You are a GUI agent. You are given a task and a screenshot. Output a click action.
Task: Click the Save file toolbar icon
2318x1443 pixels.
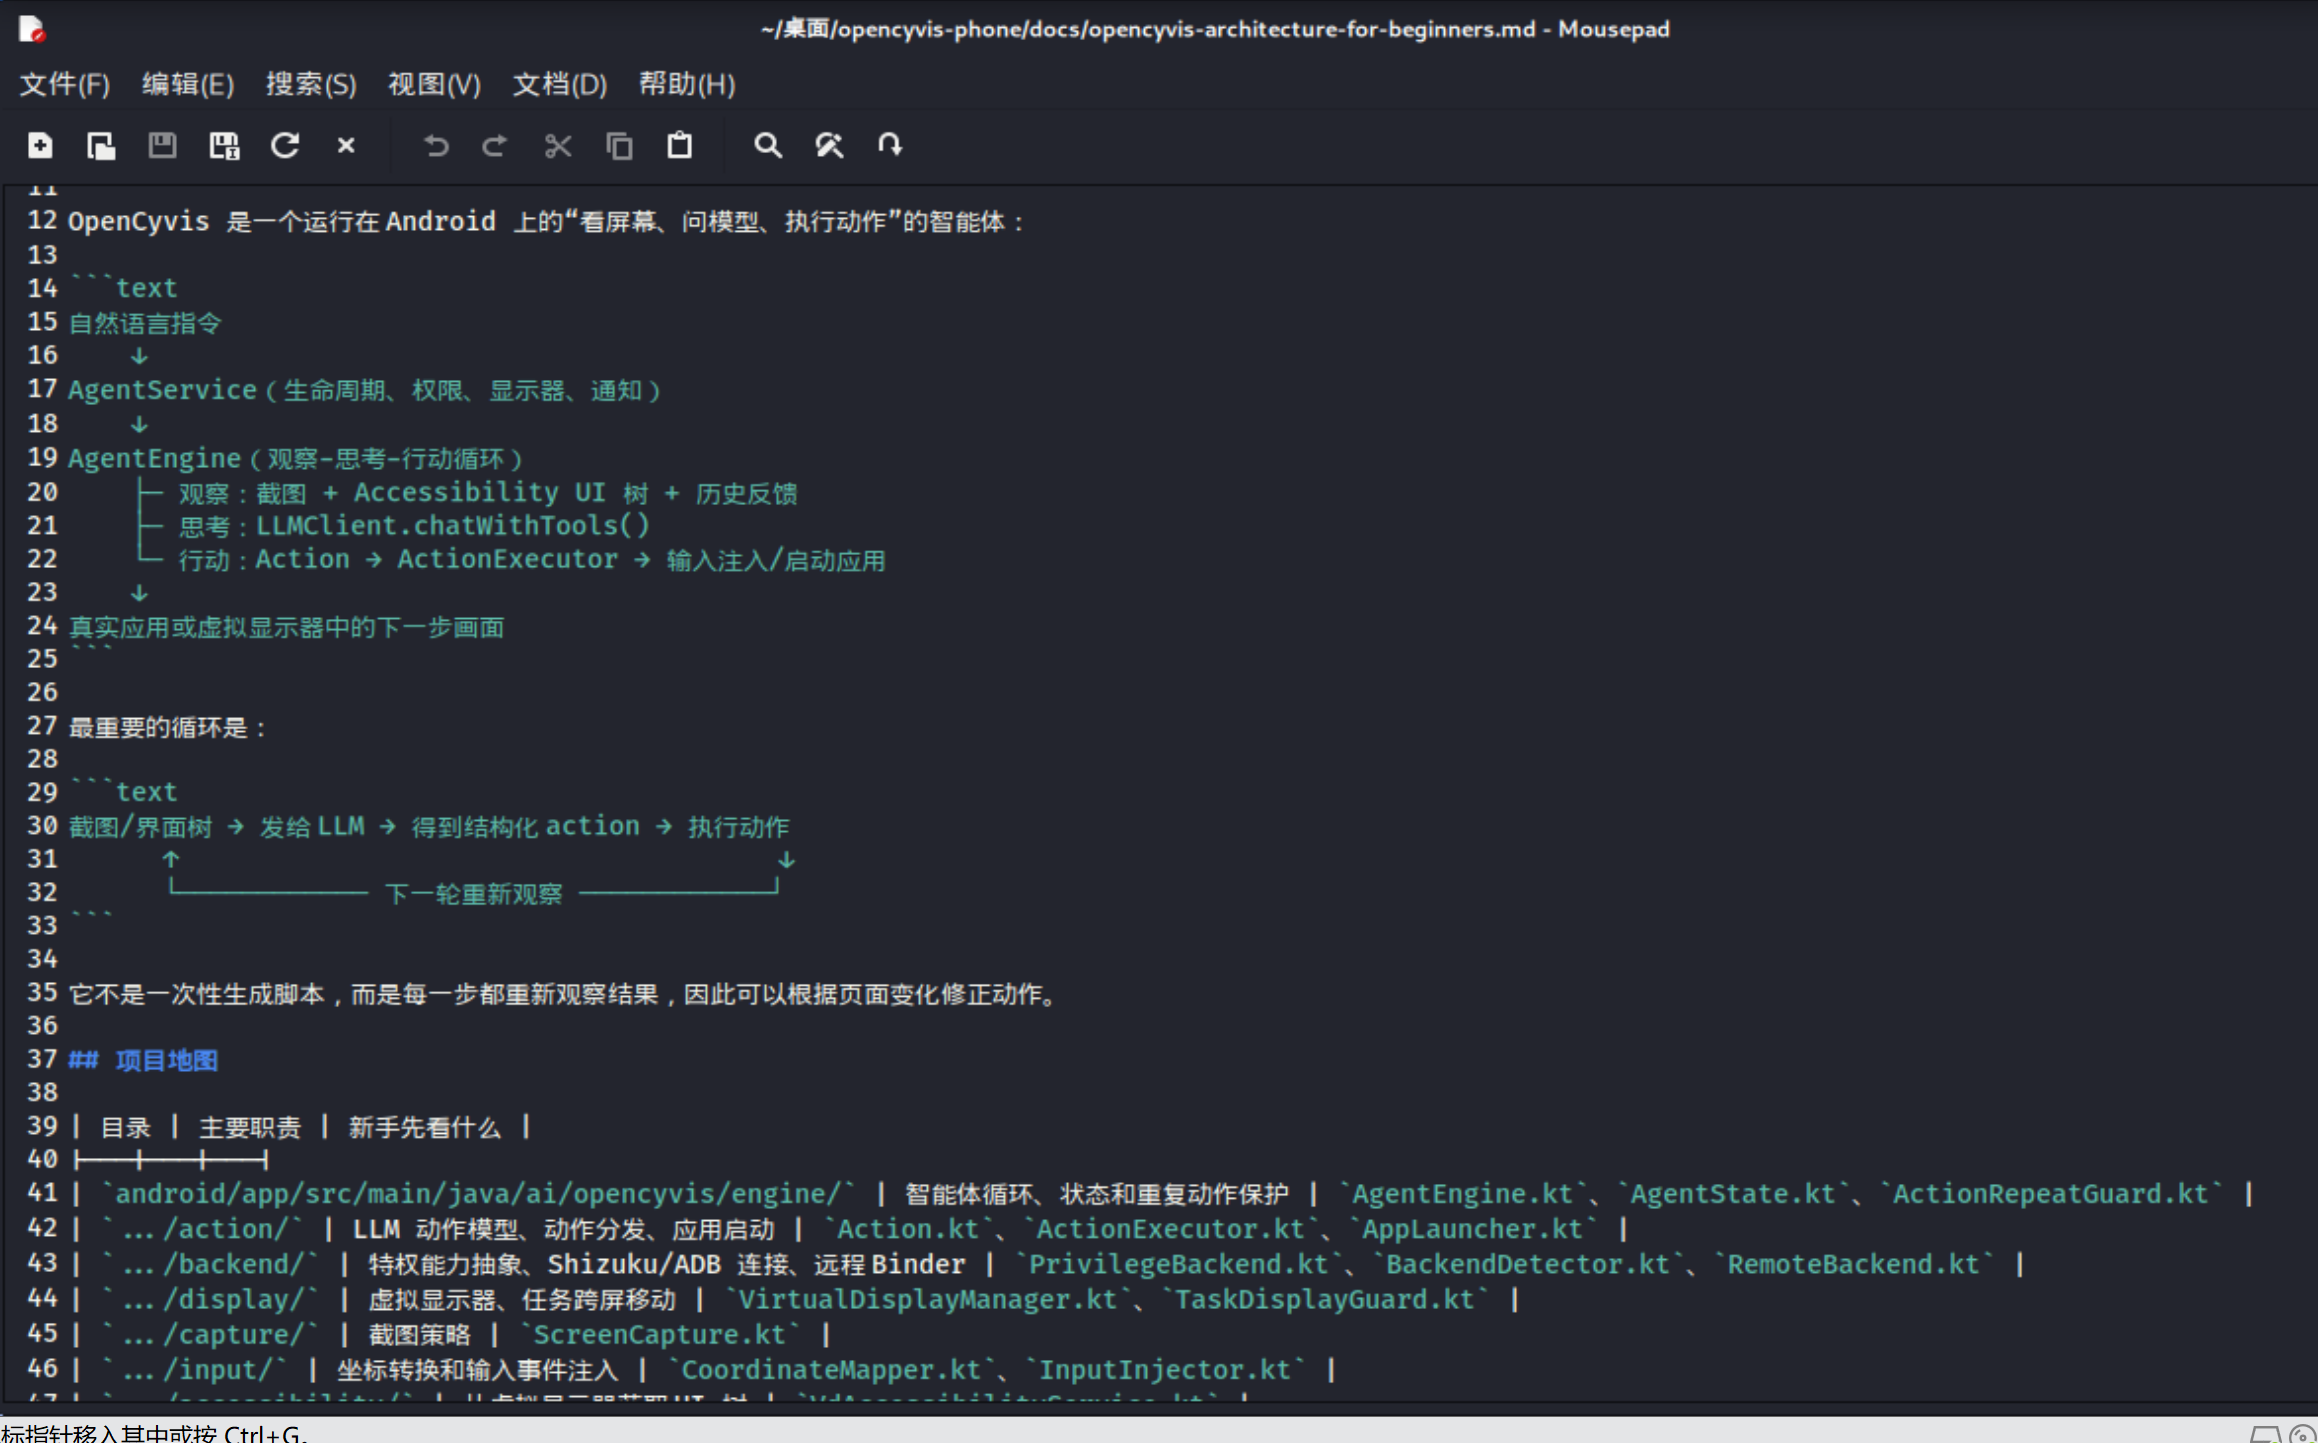(x=162, y=146)
